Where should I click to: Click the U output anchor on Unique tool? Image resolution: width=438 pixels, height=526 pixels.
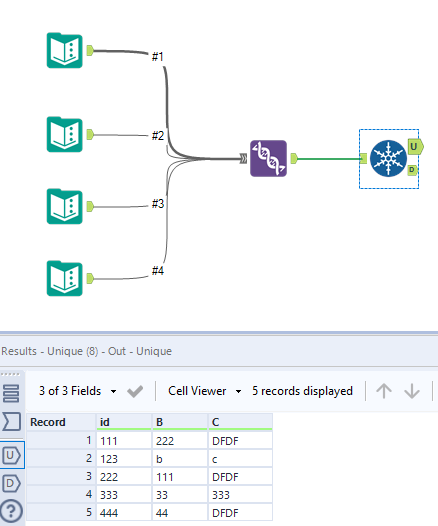(416, 147)
